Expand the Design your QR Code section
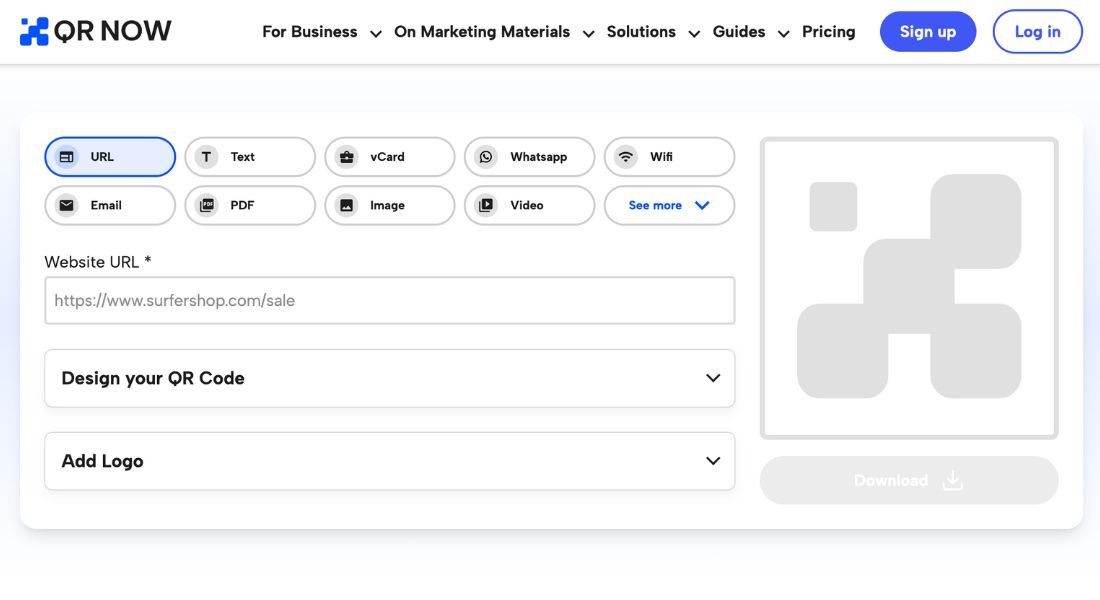Viewport: 1100px width, 600px height. (389, 378)
